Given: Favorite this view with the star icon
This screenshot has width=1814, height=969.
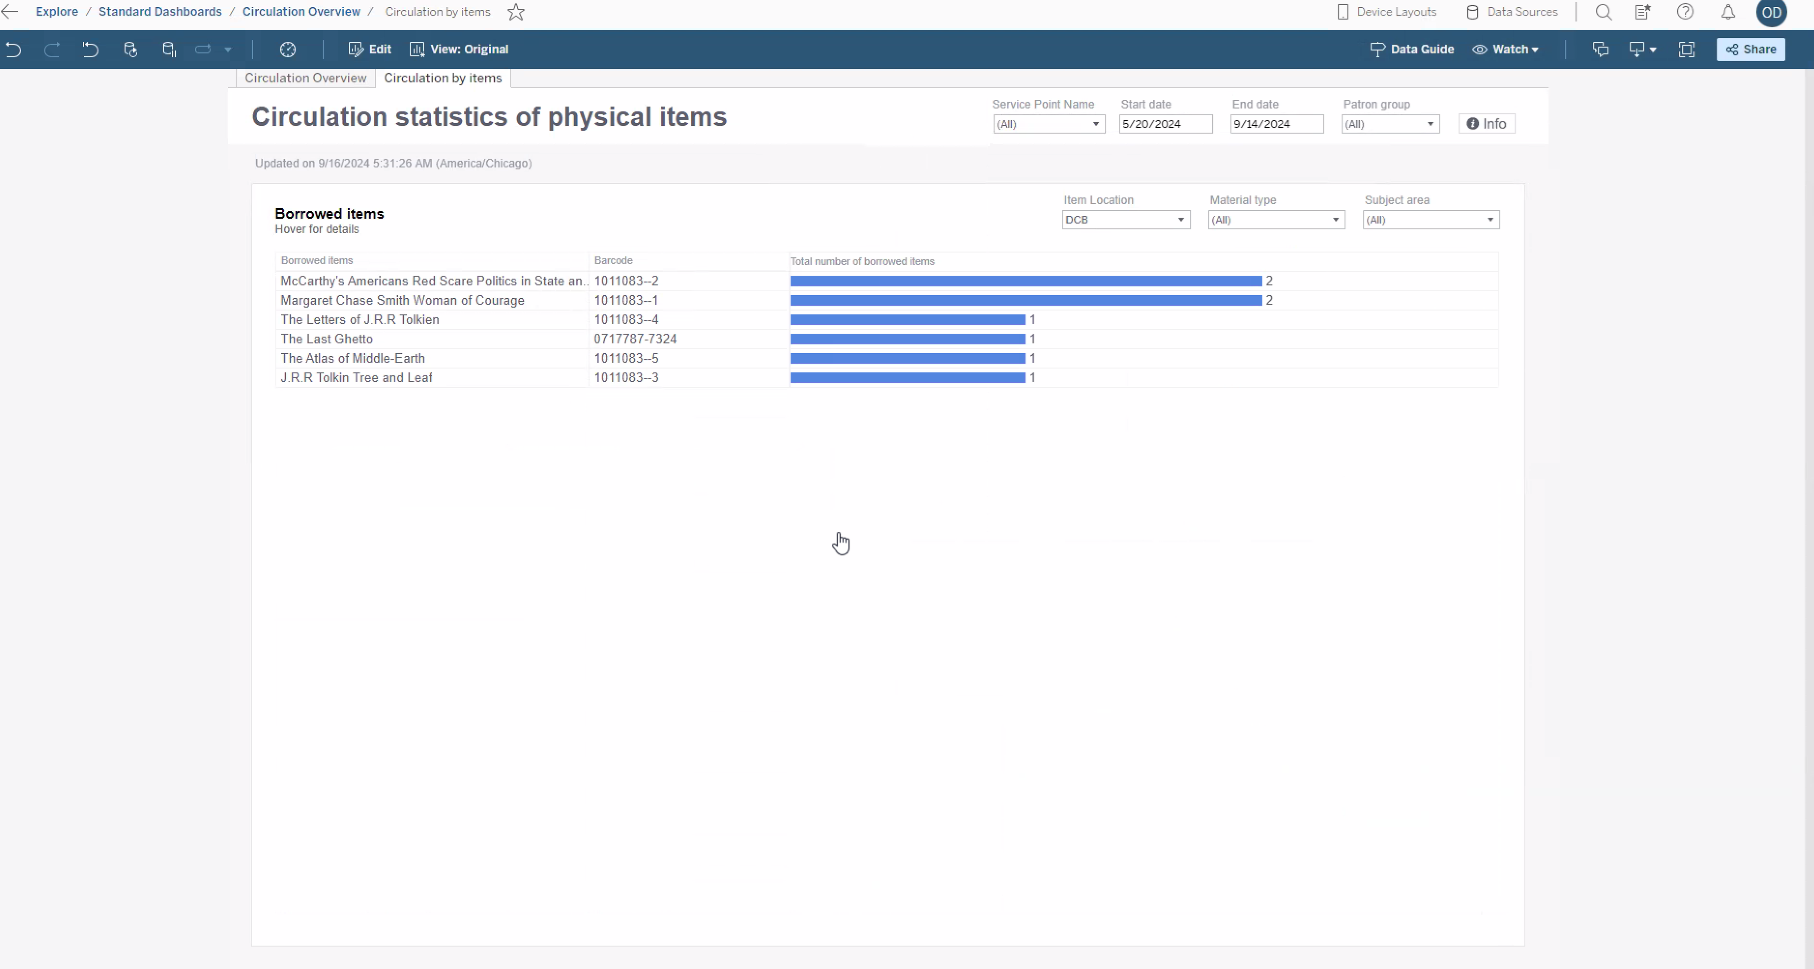Looking at the screenshot, I should coord(516,12).
